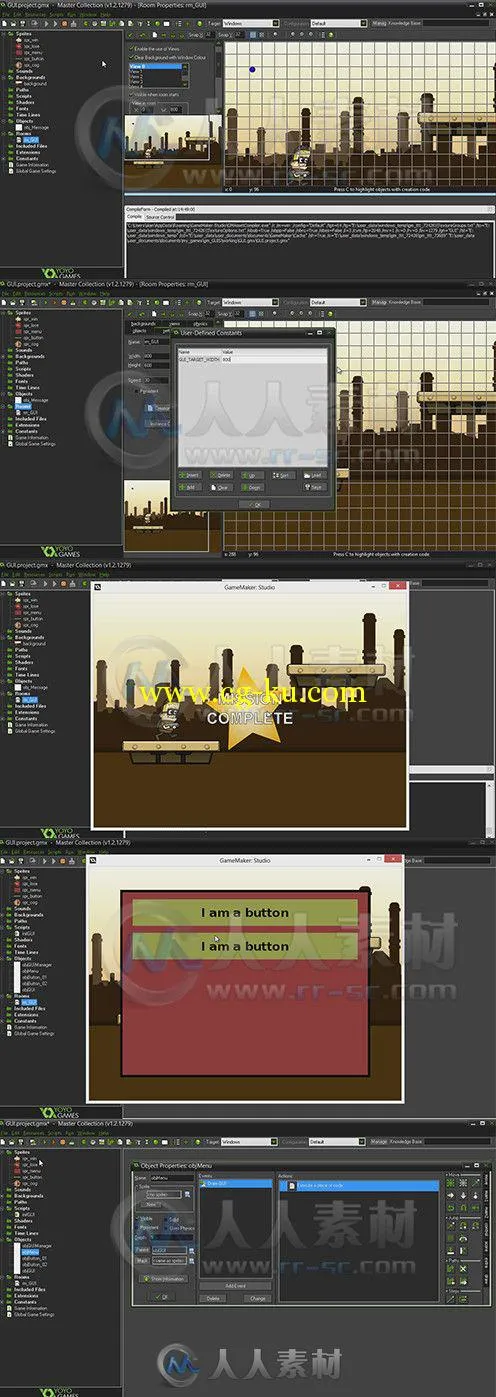Click the Up button in Constants dialog

[x=252, y=475]
